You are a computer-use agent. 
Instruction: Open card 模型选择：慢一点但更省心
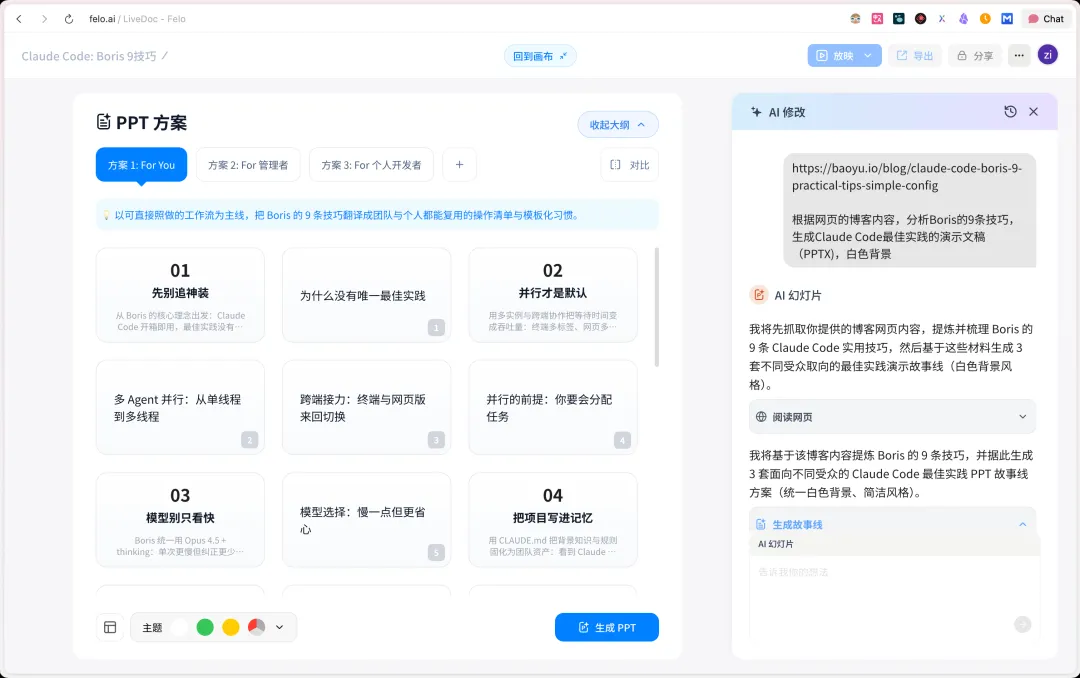(366, 520)
